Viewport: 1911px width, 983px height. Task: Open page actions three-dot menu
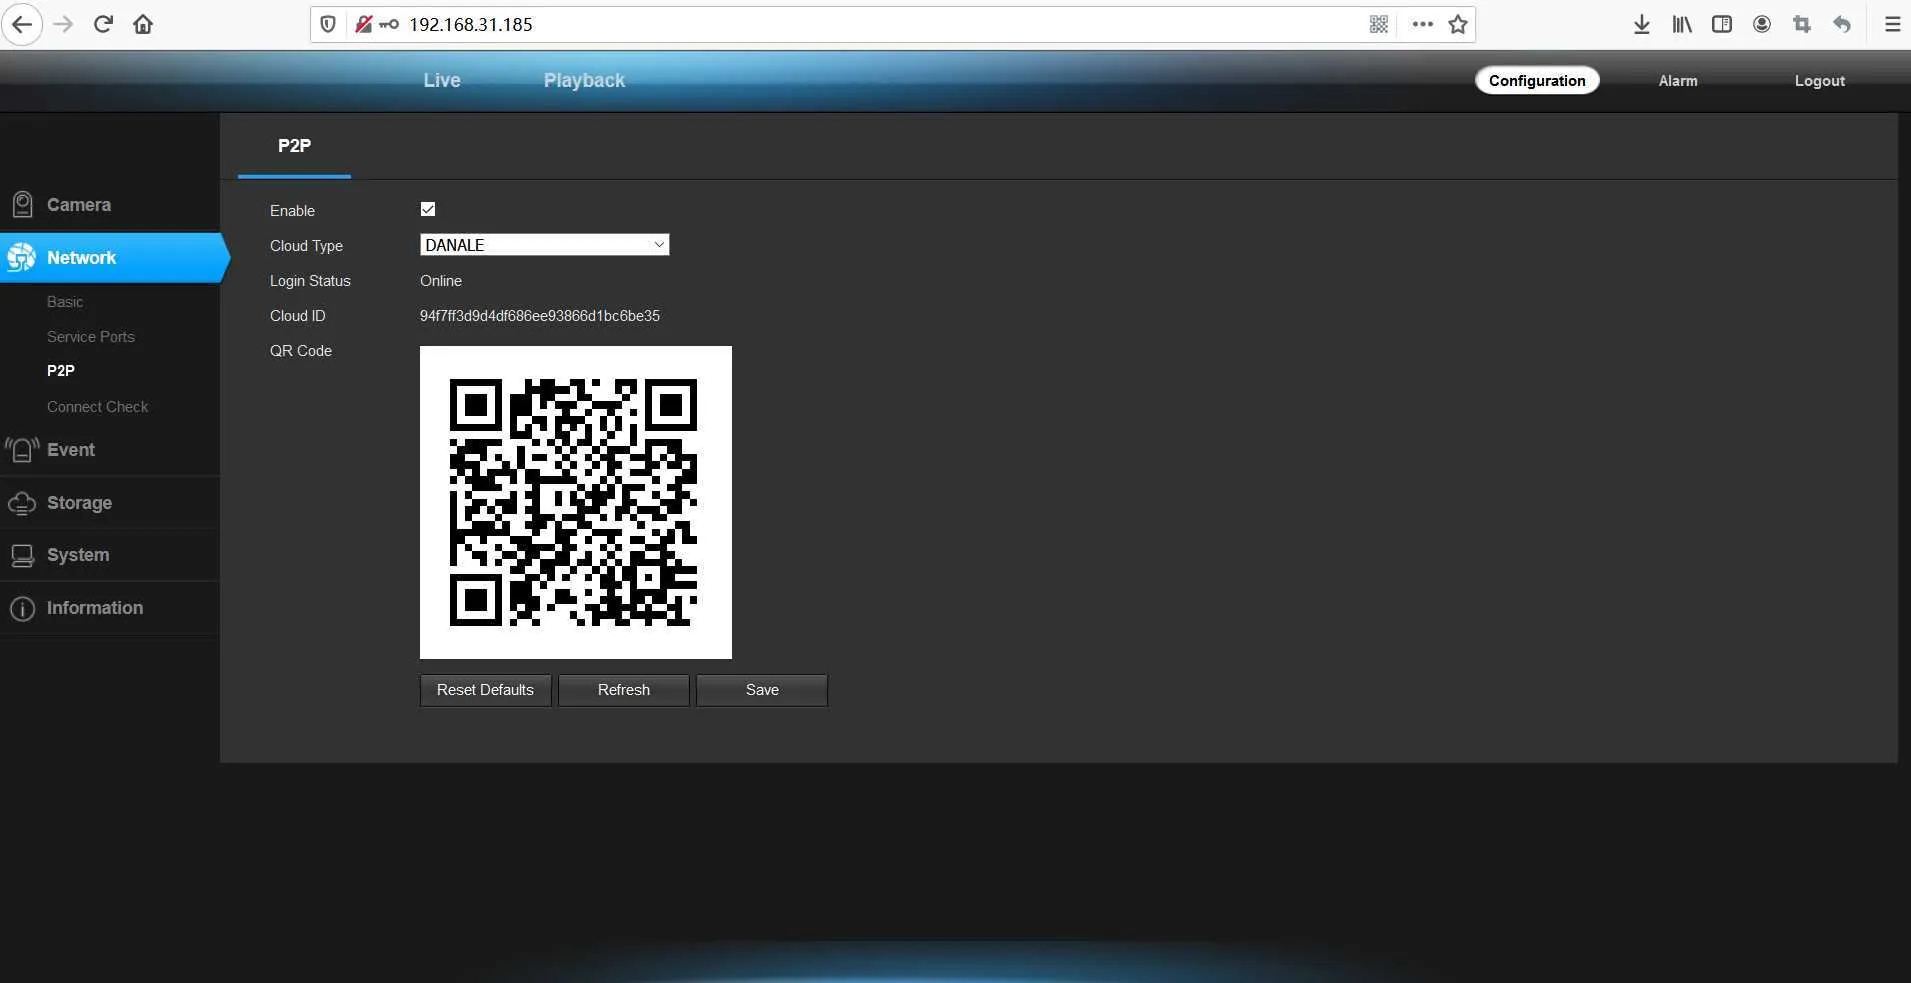(x=1422, y=24)
